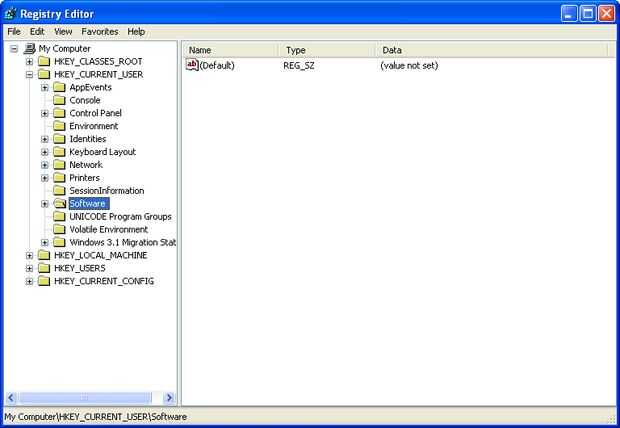The image size is (620, 428).
Task: Click the Identities folder icon
Action: [59, 139]
